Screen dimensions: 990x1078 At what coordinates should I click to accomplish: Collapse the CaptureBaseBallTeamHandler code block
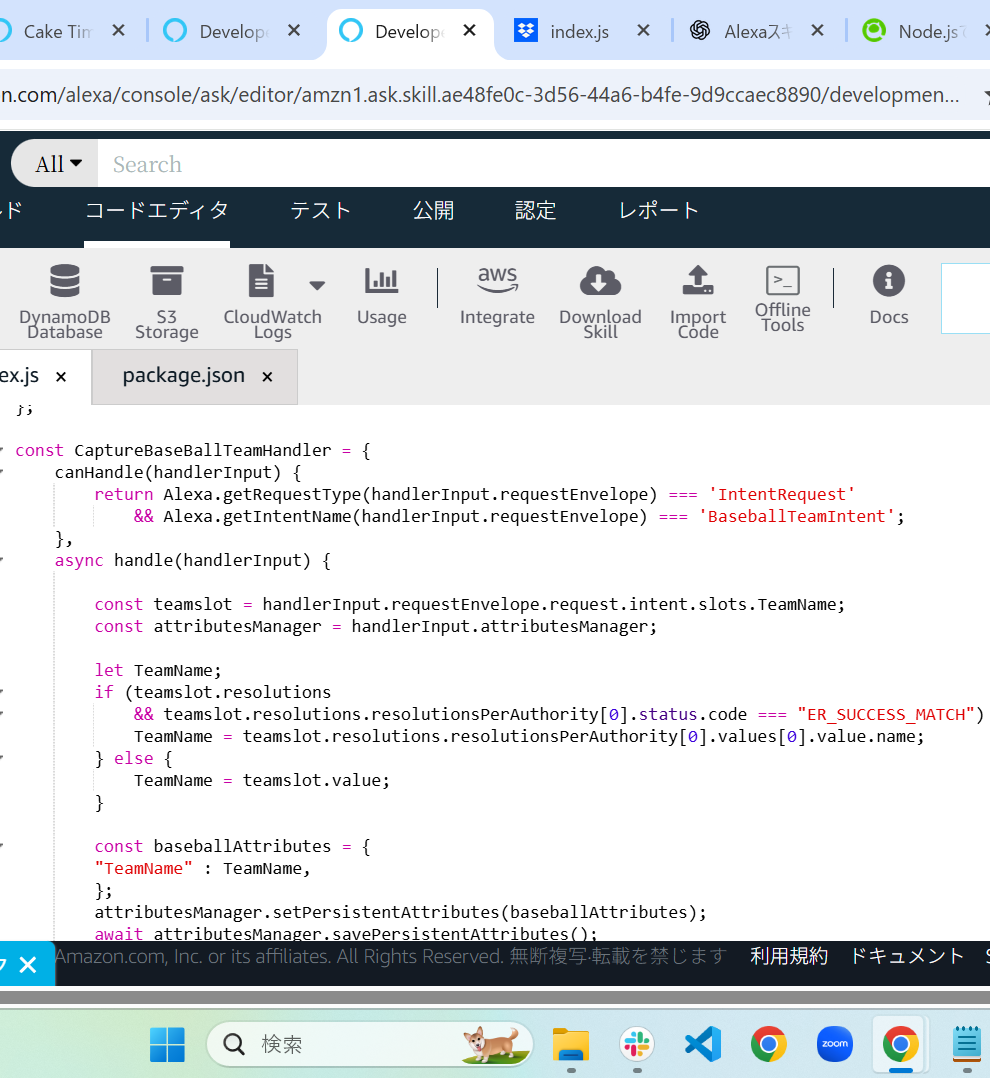pyautogui.click(x=3, y=451)
